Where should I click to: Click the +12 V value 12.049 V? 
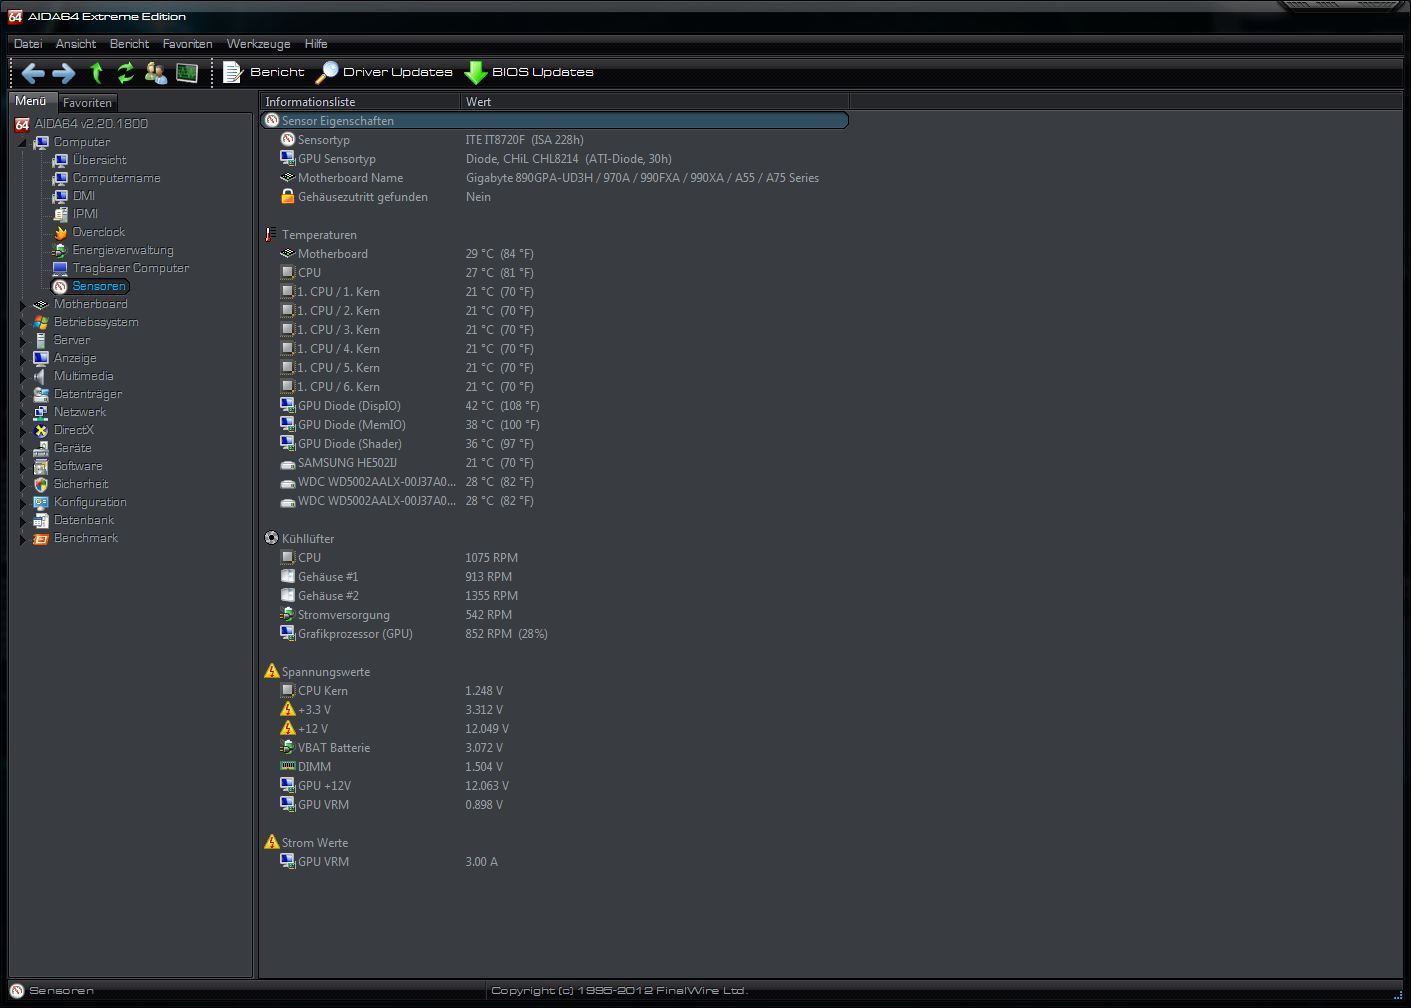click(x=487, y=729)
